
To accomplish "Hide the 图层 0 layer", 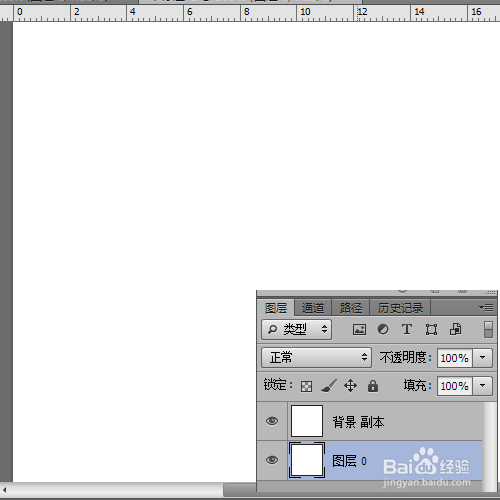I will click(272, 460).
